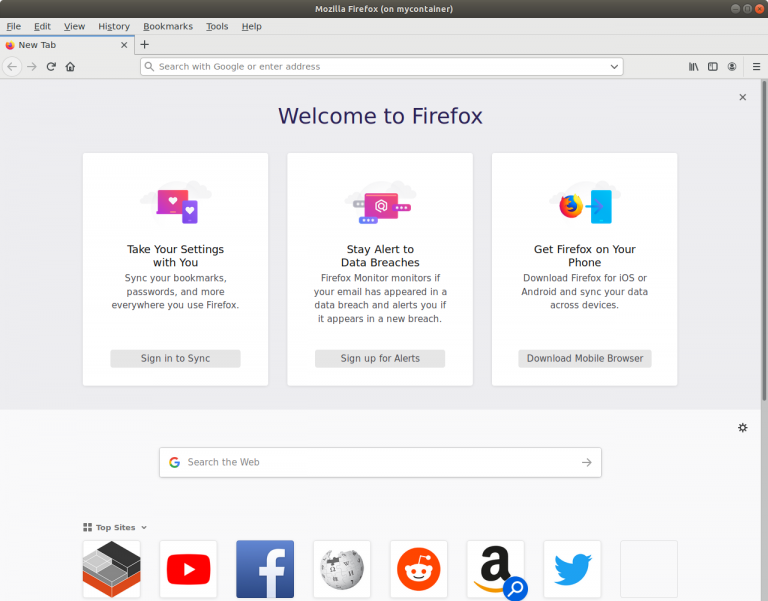Toggle the sidebar view icon

tap(713, 67)
